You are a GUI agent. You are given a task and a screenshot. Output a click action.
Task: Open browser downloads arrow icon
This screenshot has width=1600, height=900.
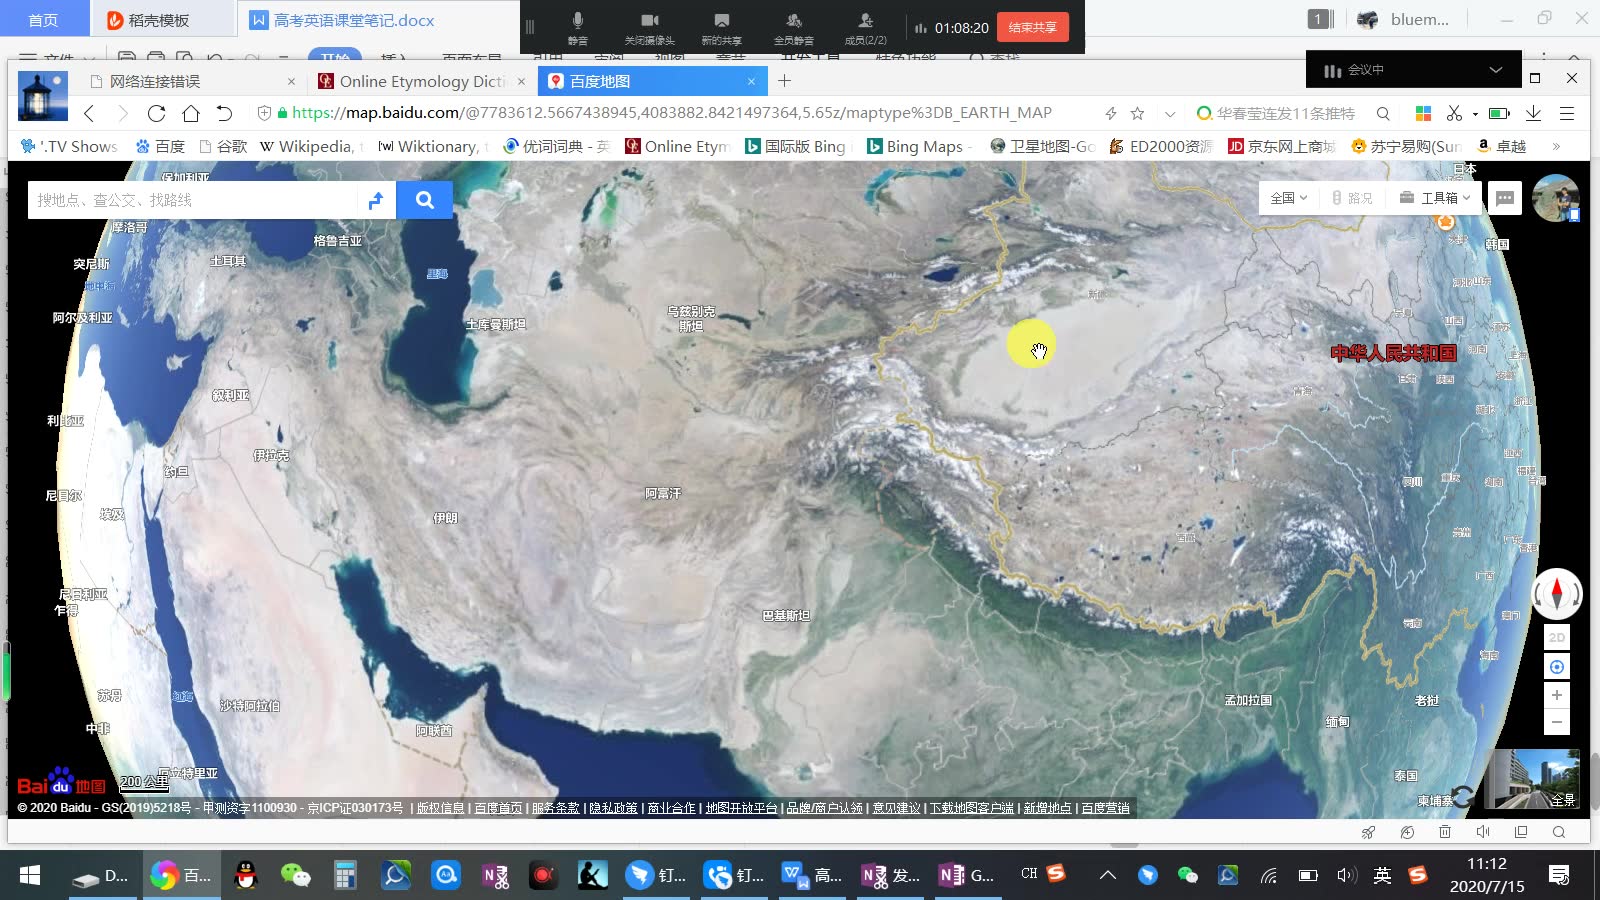tap(1533, 113)
